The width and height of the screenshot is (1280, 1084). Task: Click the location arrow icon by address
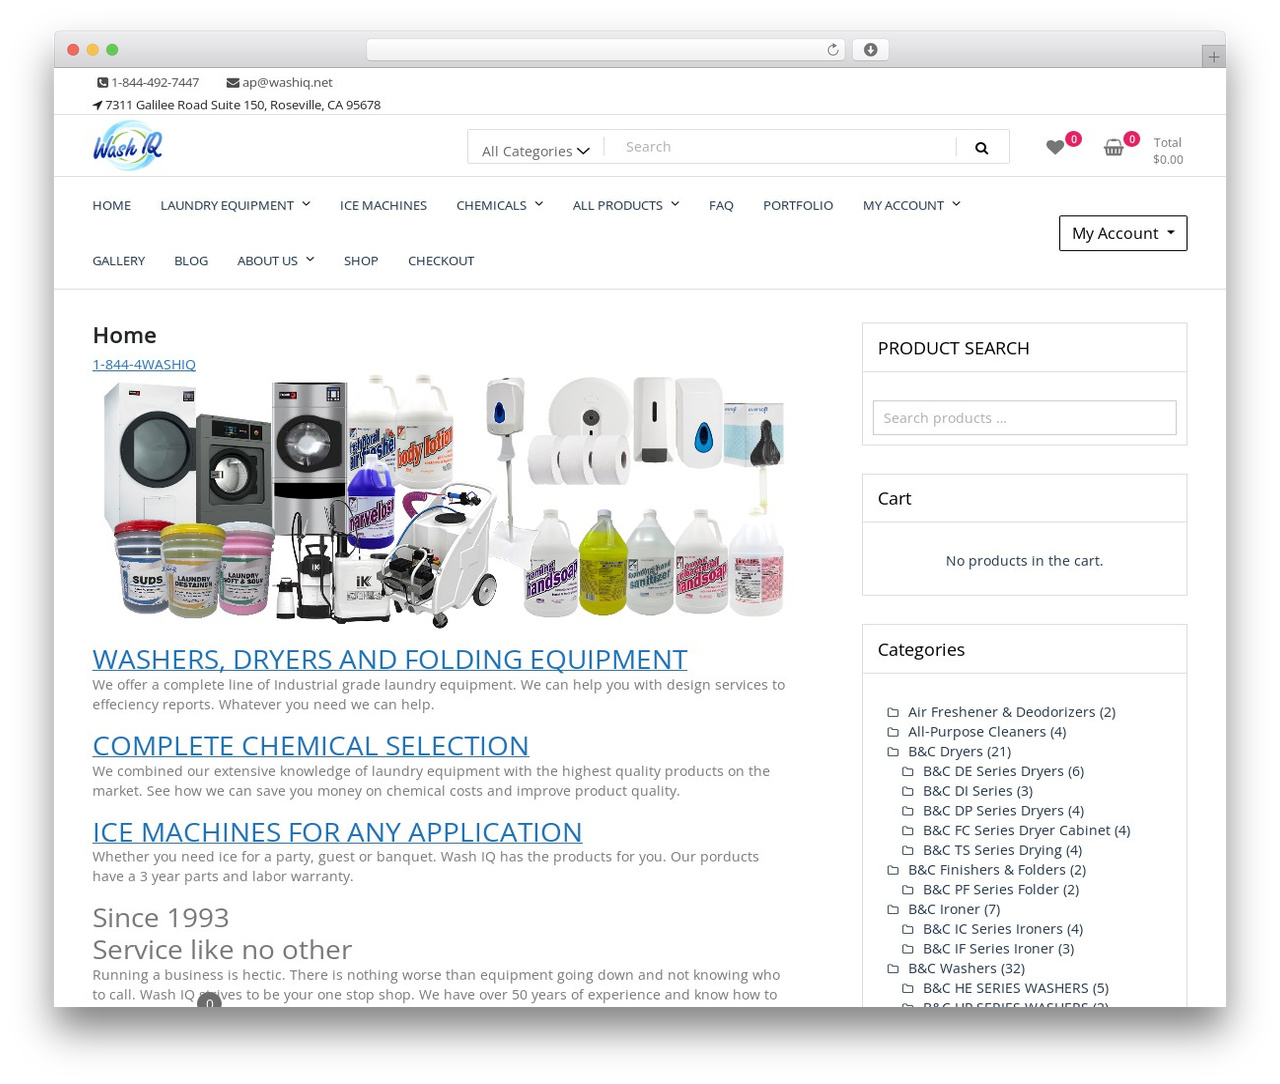[97, 105]
